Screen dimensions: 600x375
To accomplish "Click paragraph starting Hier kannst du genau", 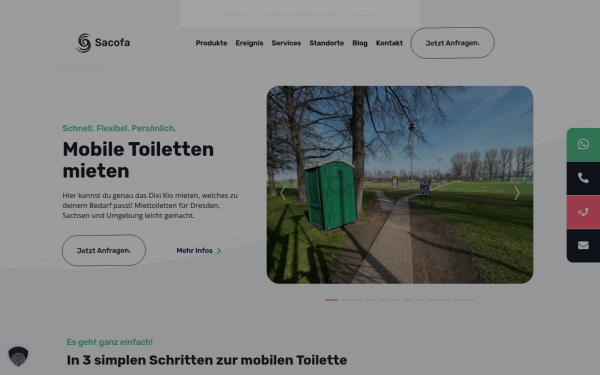I will [x=150, y=205].
